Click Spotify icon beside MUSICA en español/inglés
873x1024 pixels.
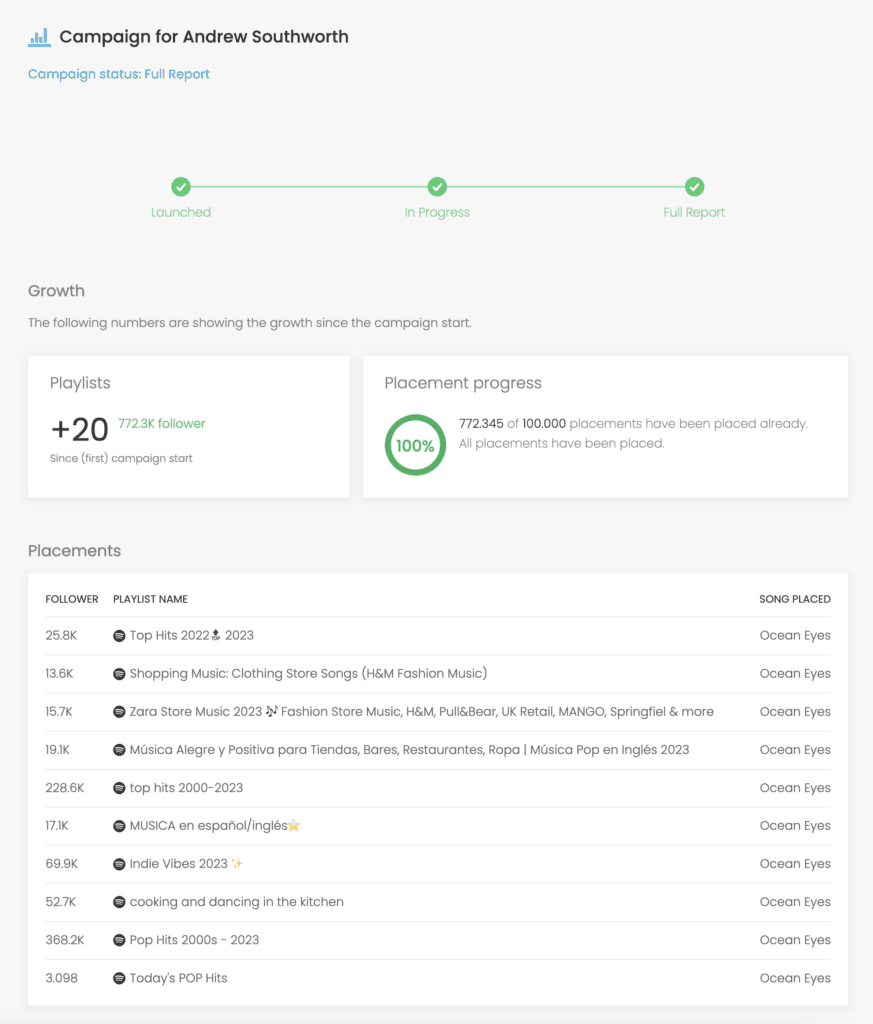click(x=119, y=826)
